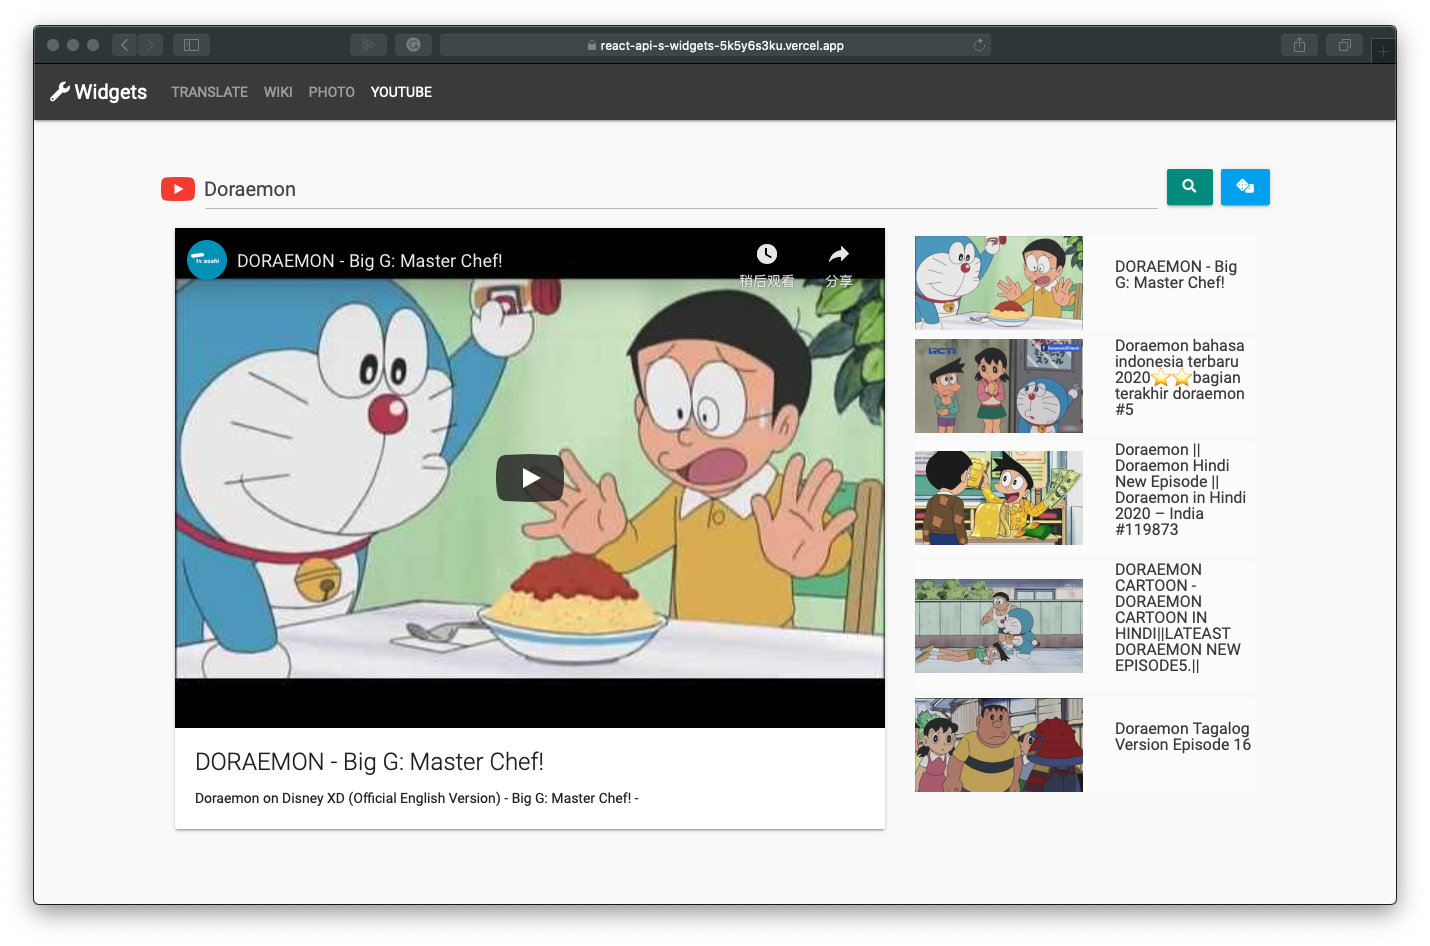Click 'DORAEMON - Big G: Master Chef!' sidebar title
The height and width of the screenshot is (946, 1430).
1176,275
